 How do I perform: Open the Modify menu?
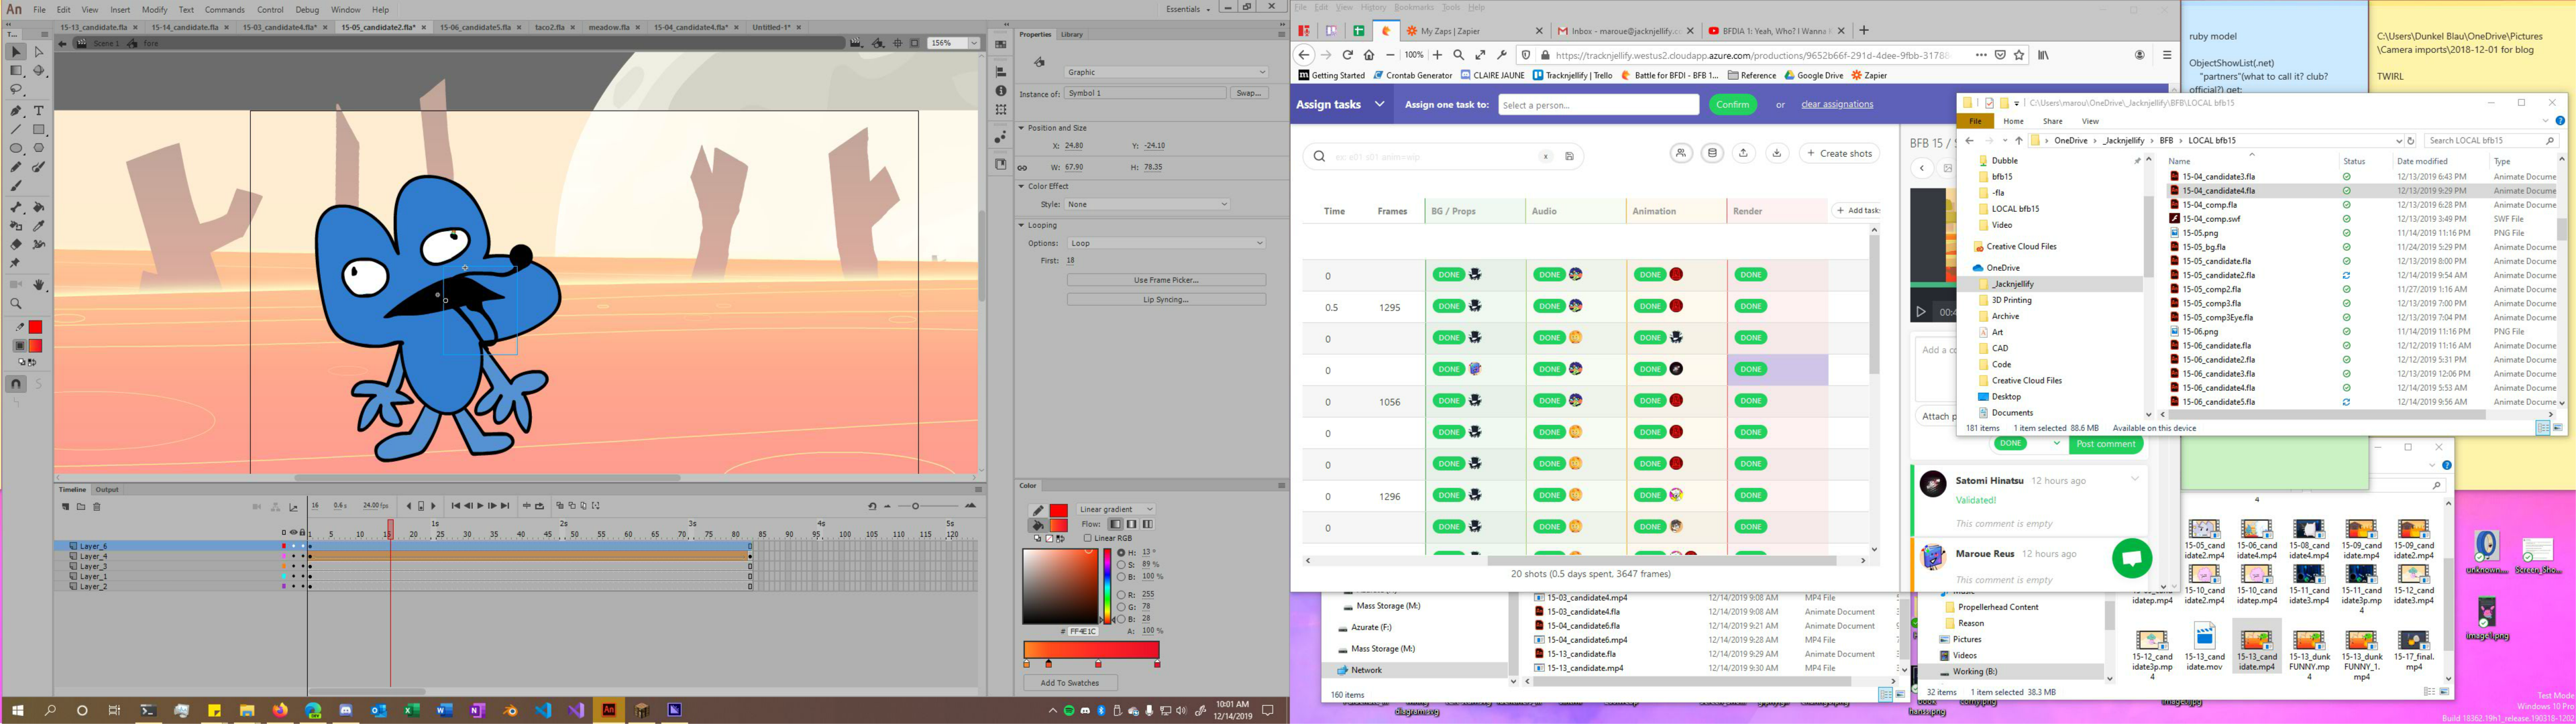click(154, 9)
